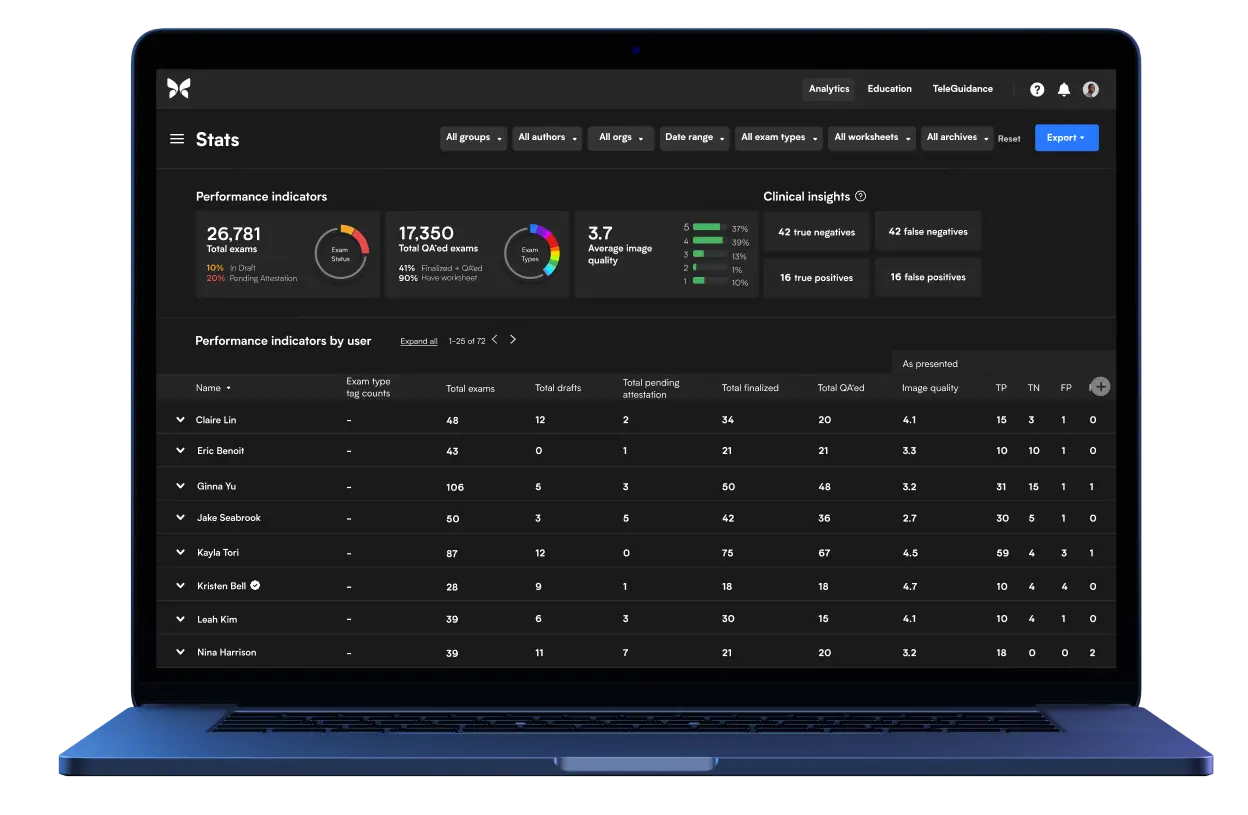Click the Expand all link

419,342
